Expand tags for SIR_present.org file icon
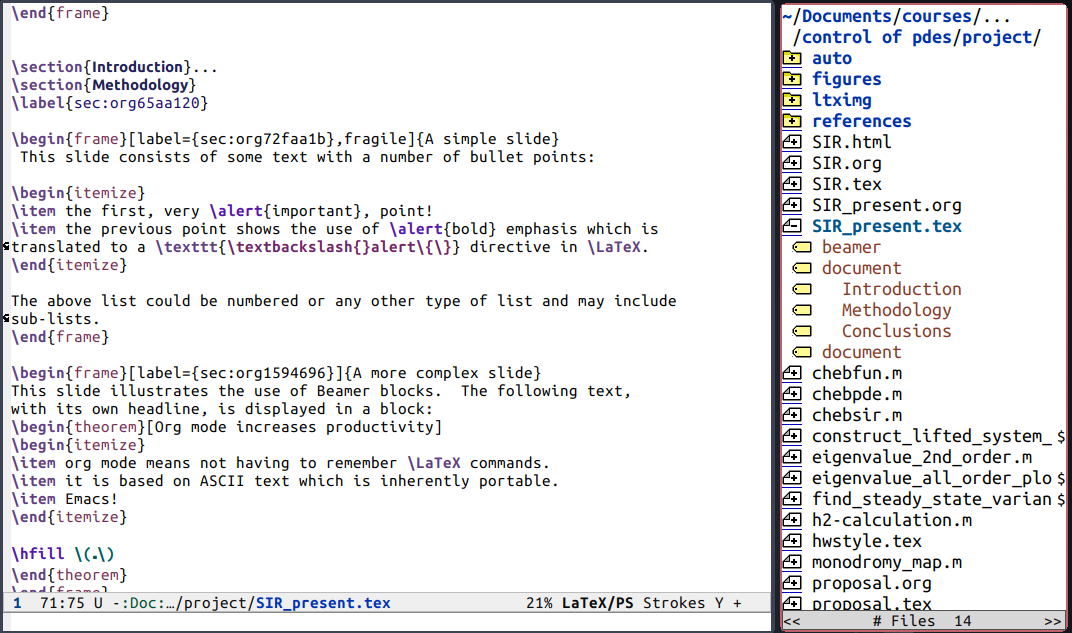The image size is (1072, 633). coord(792,205)
